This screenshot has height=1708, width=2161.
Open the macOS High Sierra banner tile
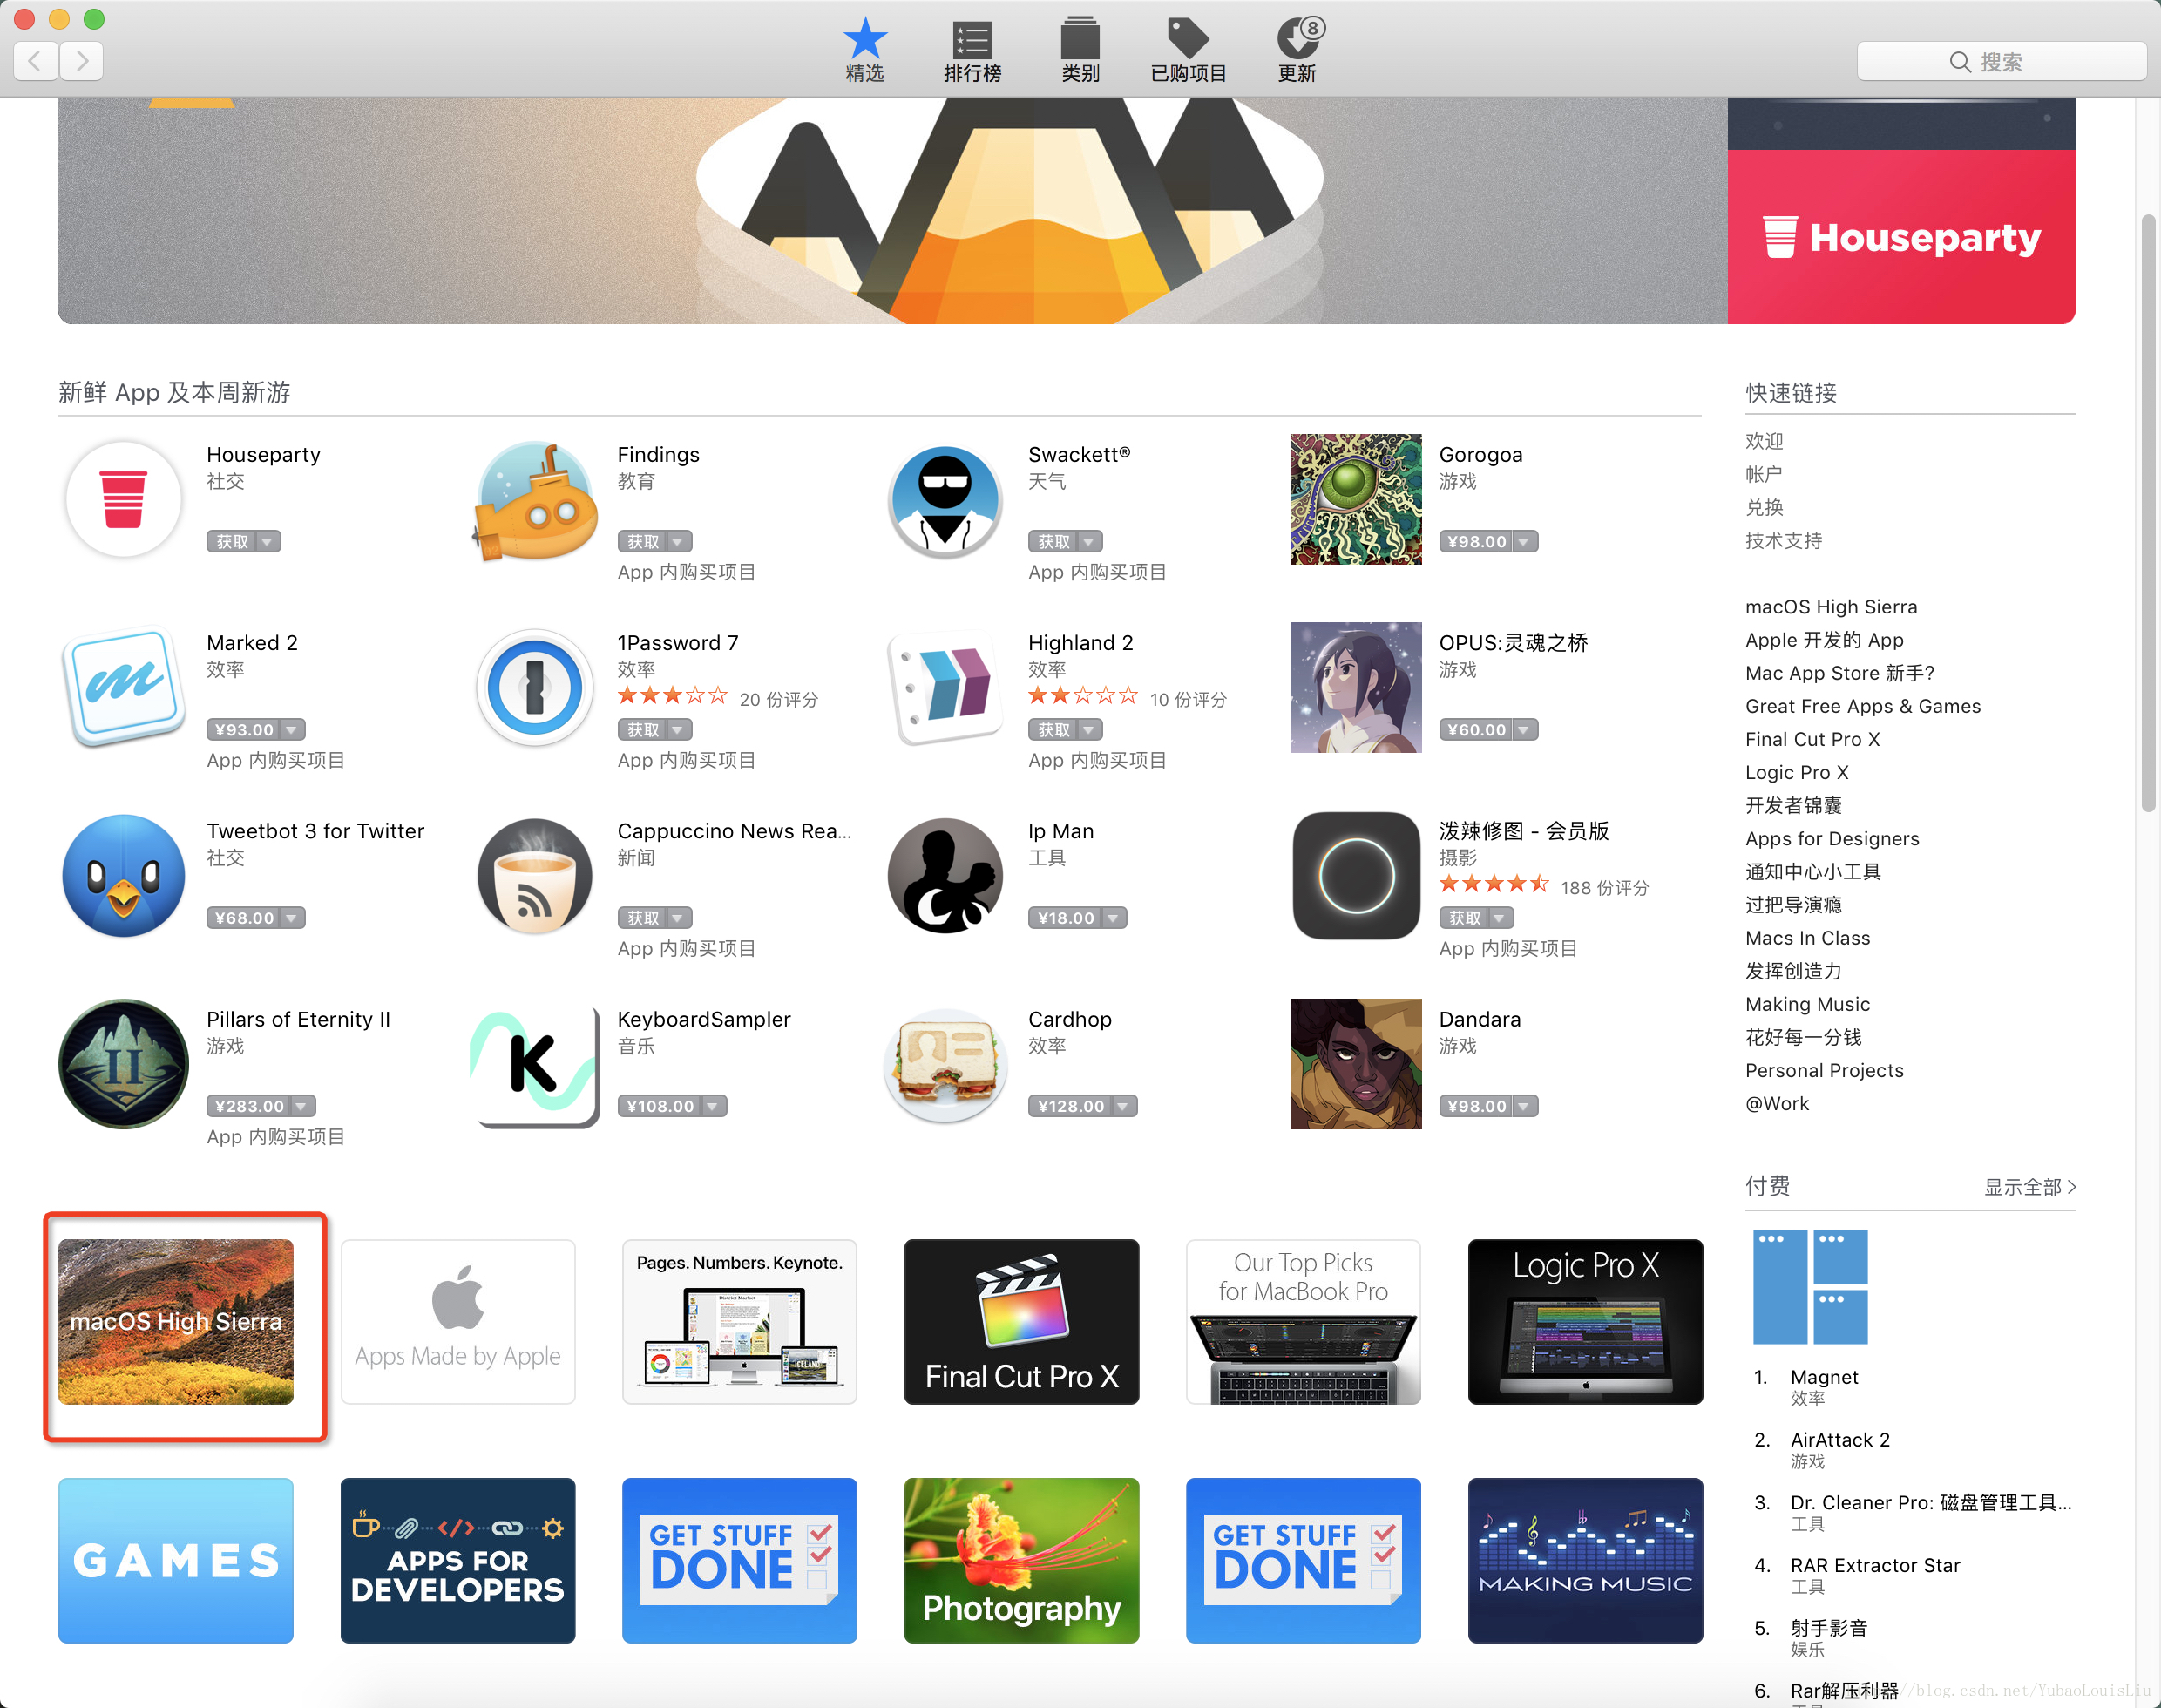pyautogui.click(x=176, y=1322)
